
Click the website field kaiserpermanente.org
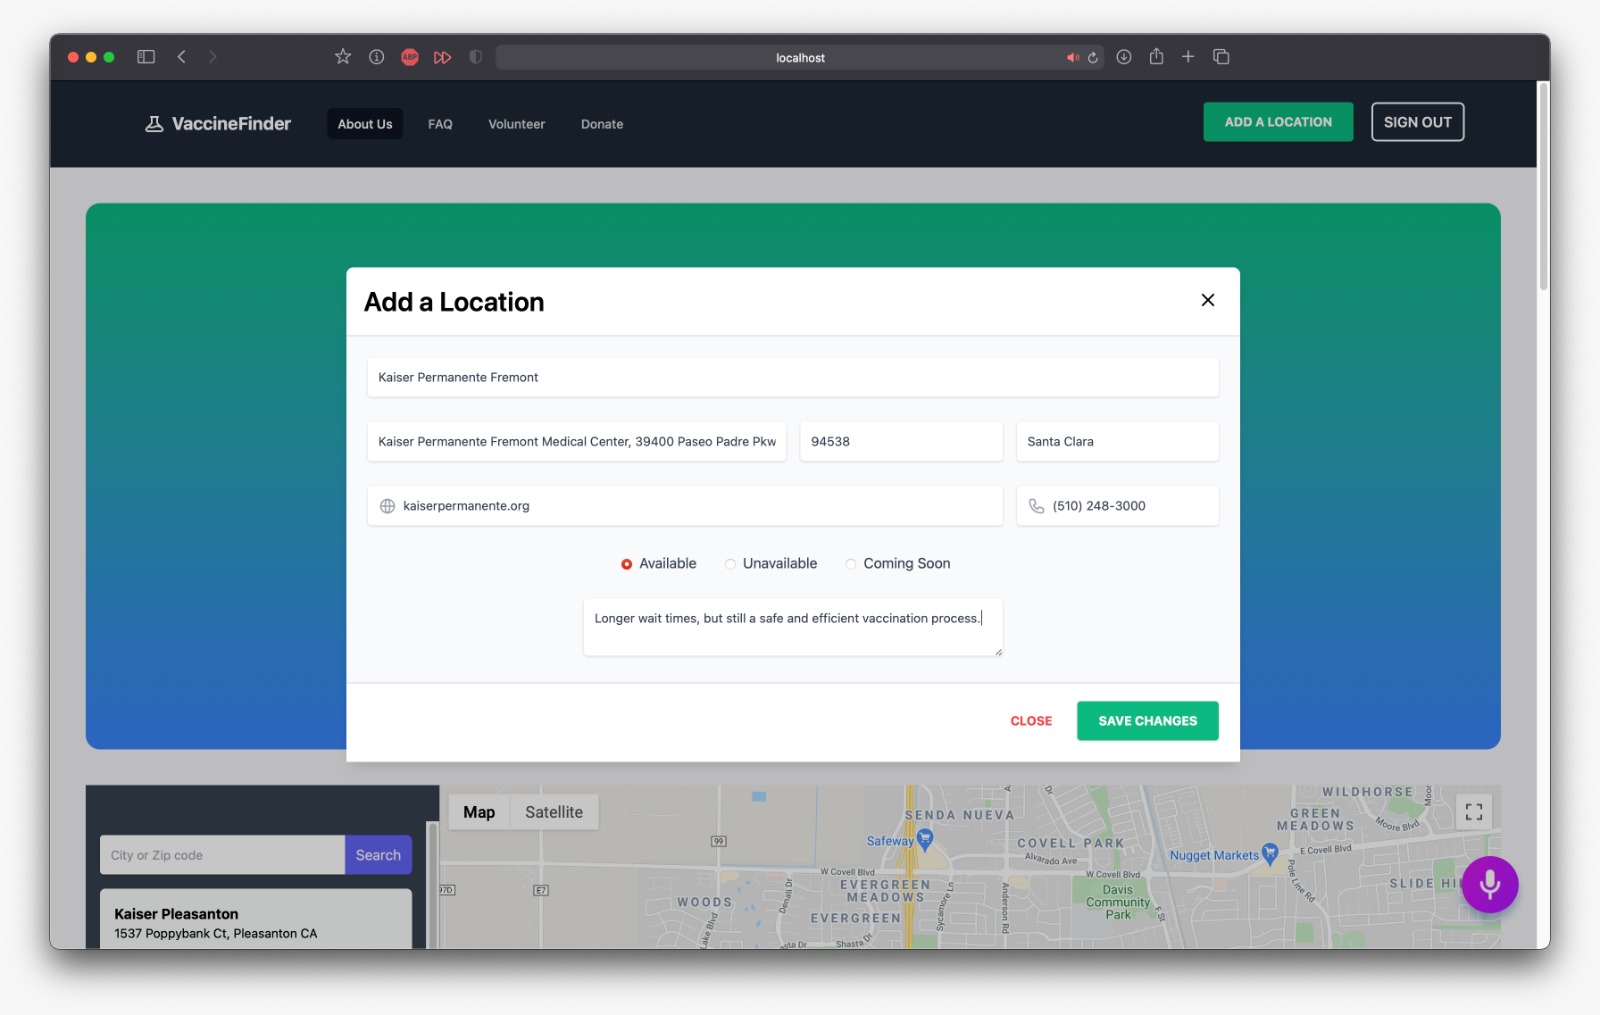(x=685, y=506)
